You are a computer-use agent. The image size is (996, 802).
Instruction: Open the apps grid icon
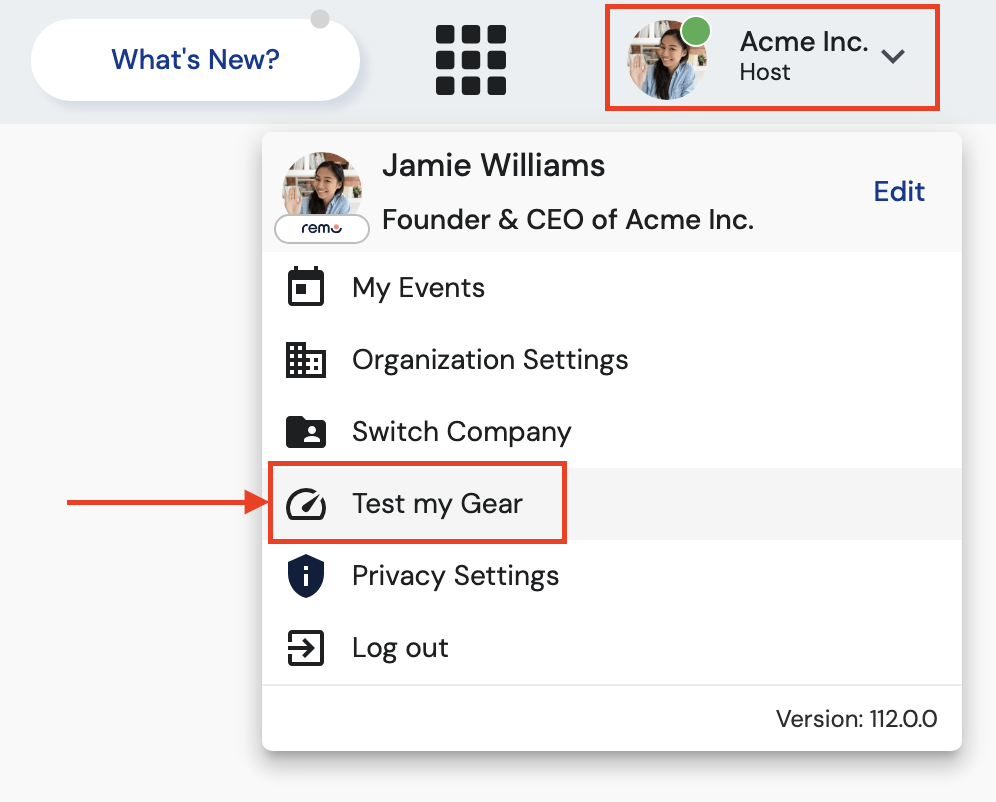(x=471, y=60)
